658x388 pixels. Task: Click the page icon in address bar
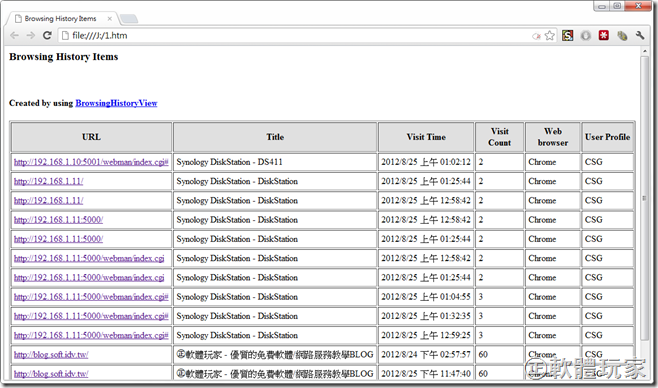coord(65,36)
